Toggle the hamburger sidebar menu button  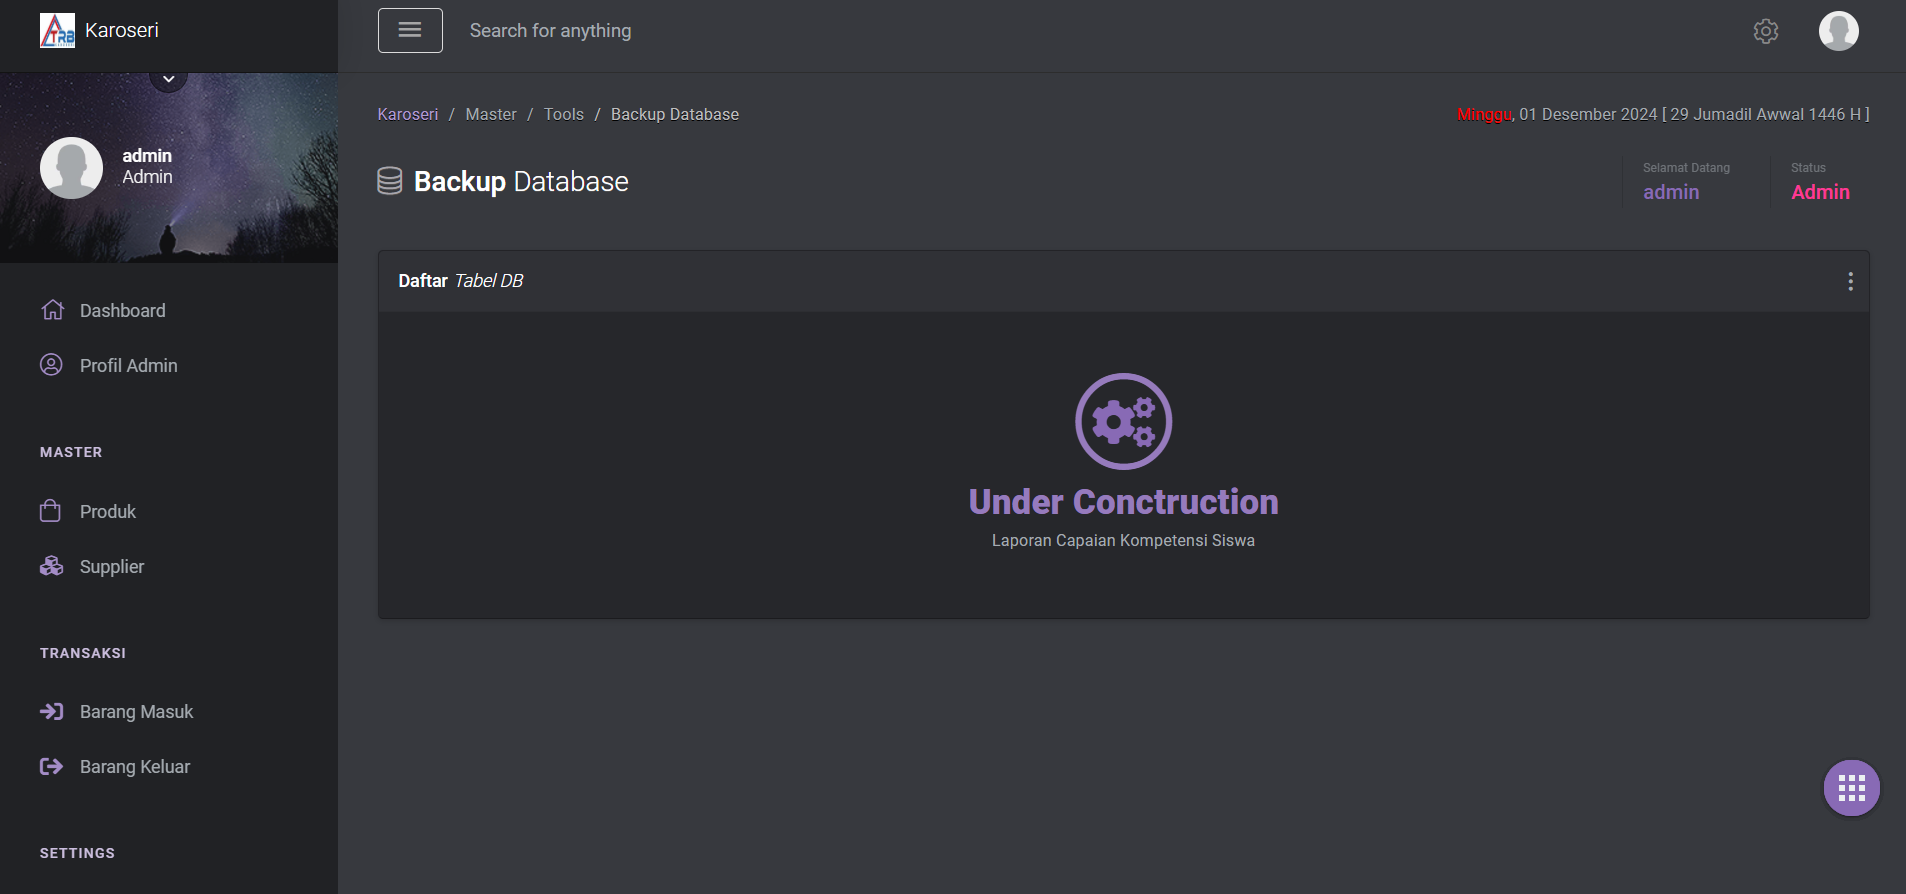(x=410, y=30)
